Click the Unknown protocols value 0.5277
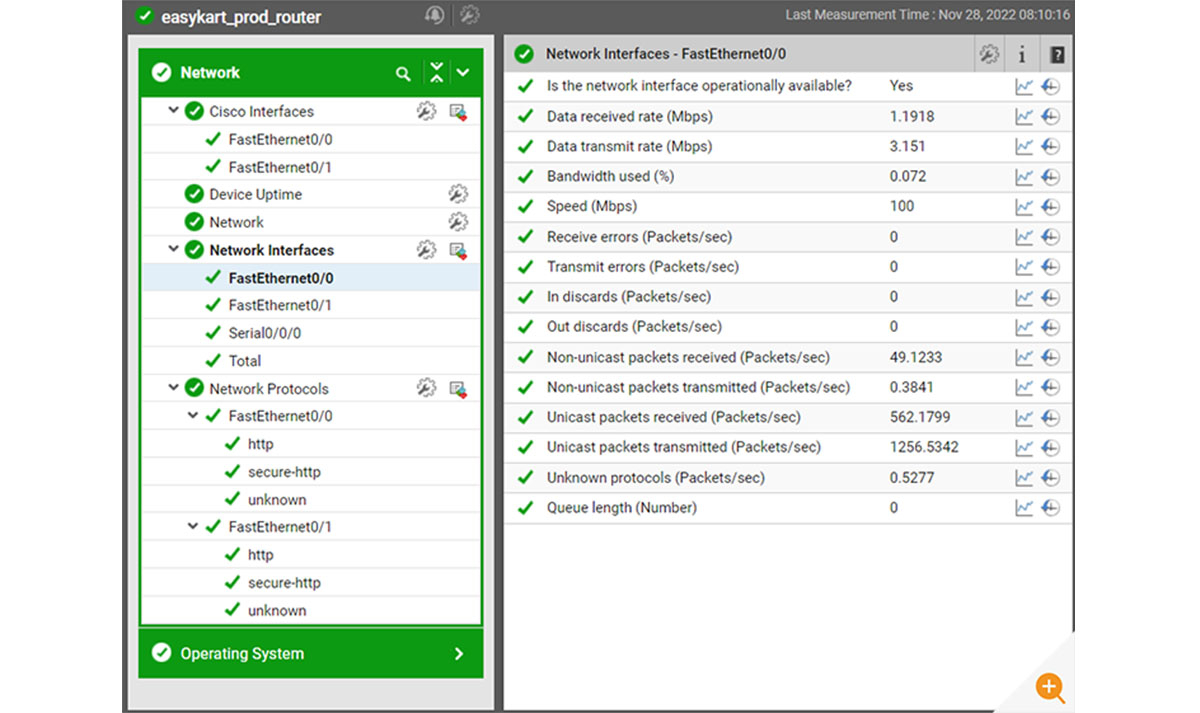 tap(912, 478)
